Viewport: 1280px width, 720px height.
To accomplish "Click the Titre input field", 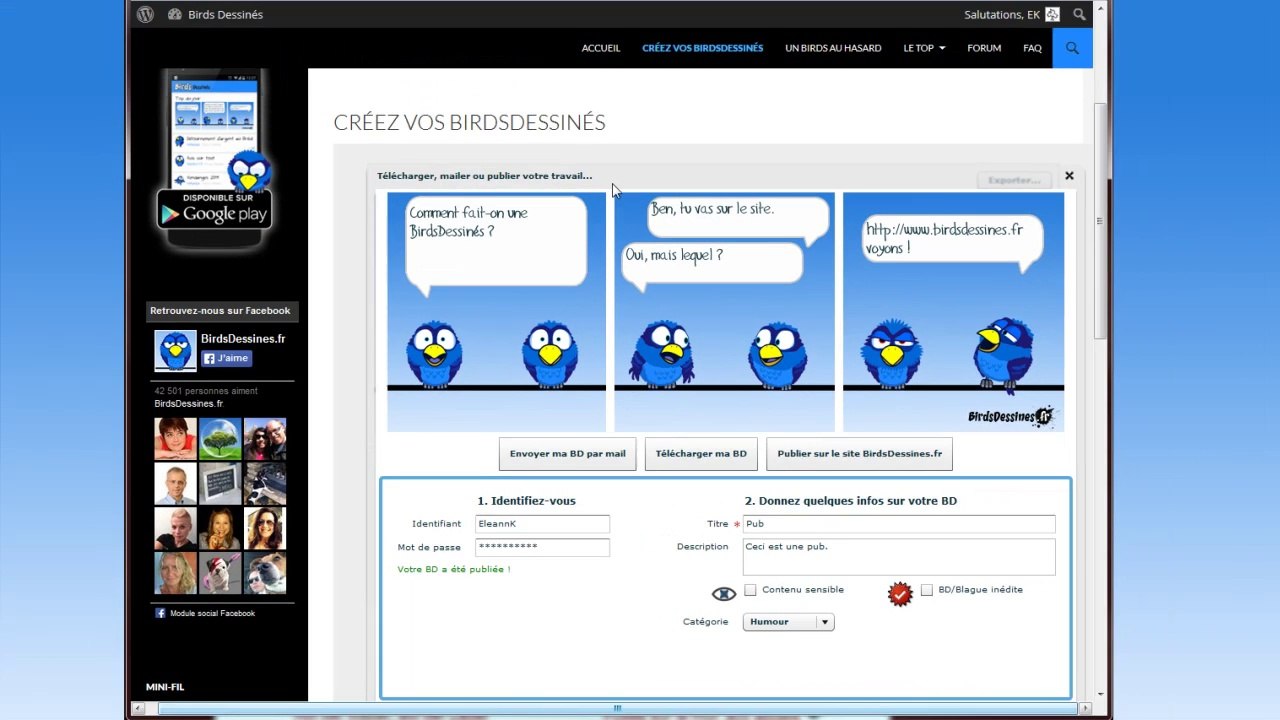I will [x=899, y=524].
